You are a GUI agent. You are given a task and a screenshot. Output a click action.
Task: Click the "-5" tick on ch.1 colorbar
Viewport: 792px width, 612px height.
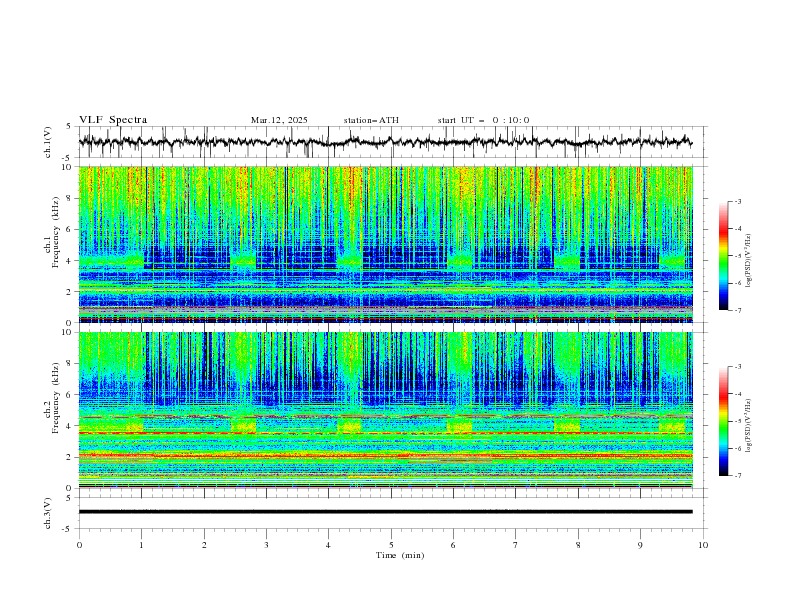click(737, 256)
